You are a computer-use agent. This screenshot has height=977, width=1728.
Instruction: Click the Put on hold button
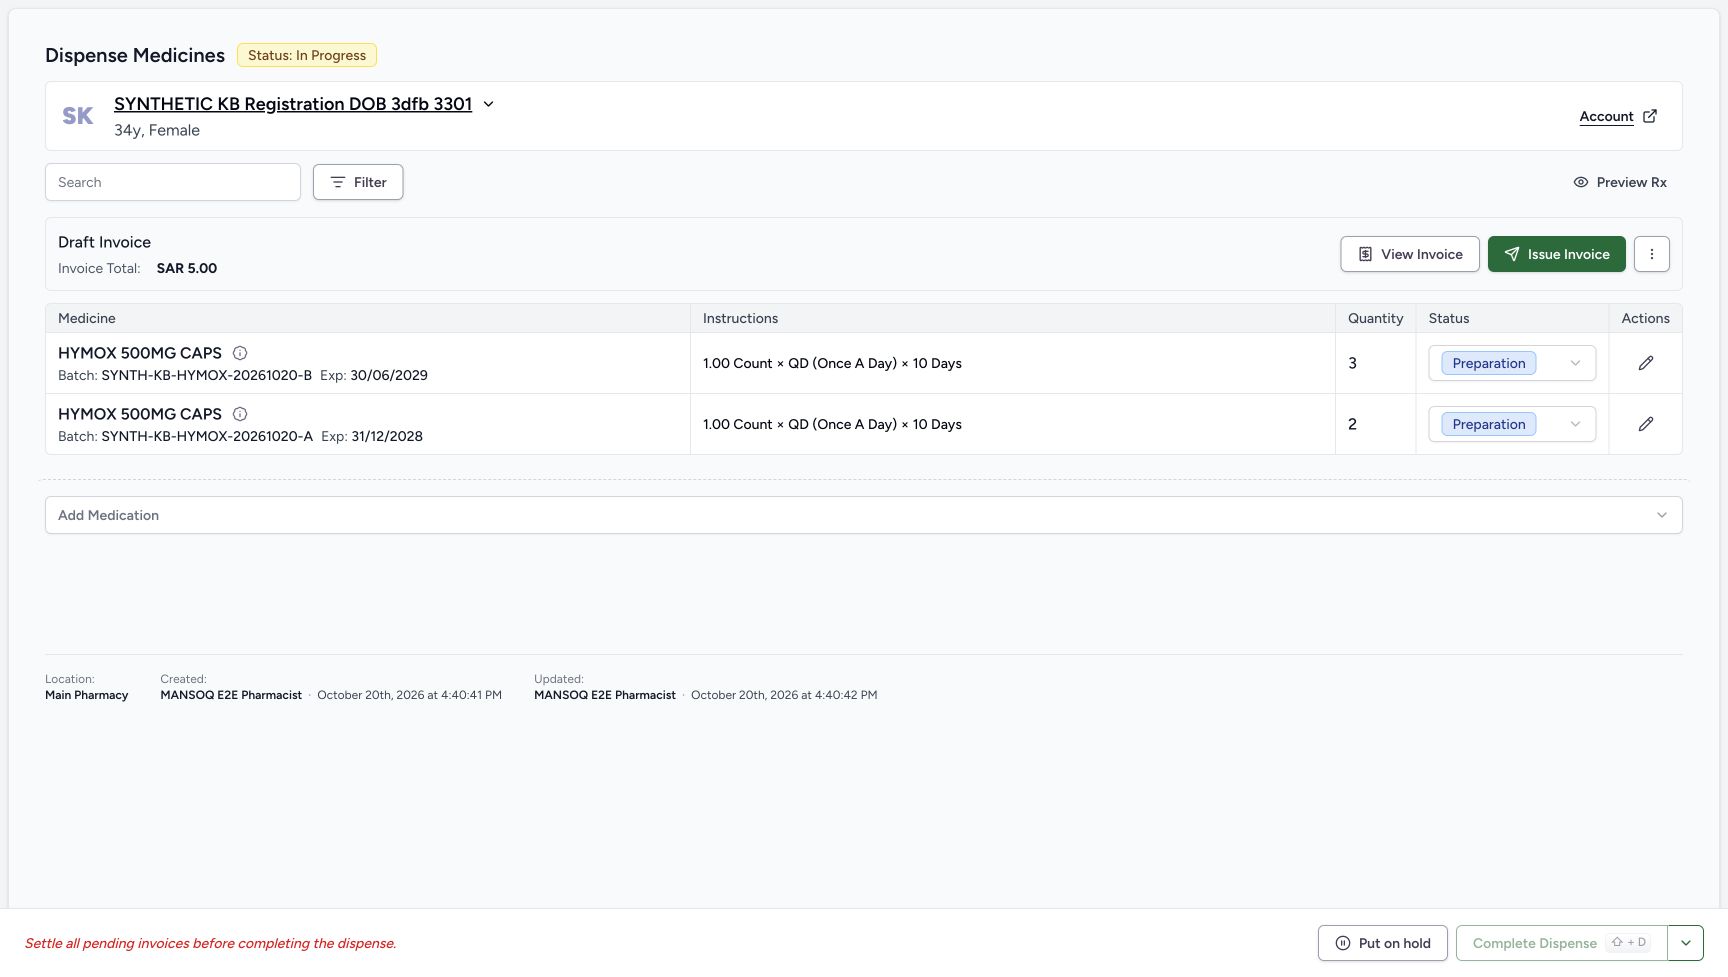point(1383,943)
